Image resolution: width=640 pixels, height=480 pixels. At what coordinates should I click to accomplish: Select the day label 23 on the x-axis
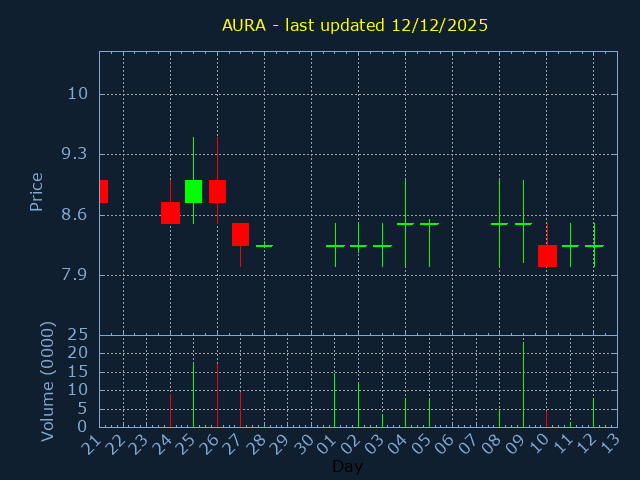(x=138, y=444)
